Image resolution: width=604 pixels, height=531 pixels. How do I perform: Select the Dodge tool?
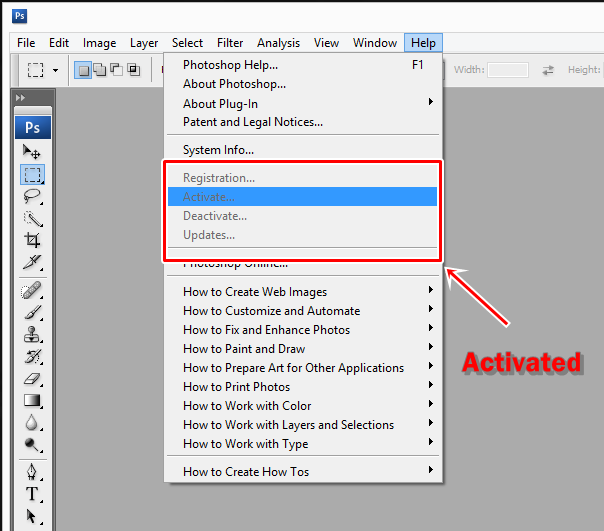click(x=32, y=445)
